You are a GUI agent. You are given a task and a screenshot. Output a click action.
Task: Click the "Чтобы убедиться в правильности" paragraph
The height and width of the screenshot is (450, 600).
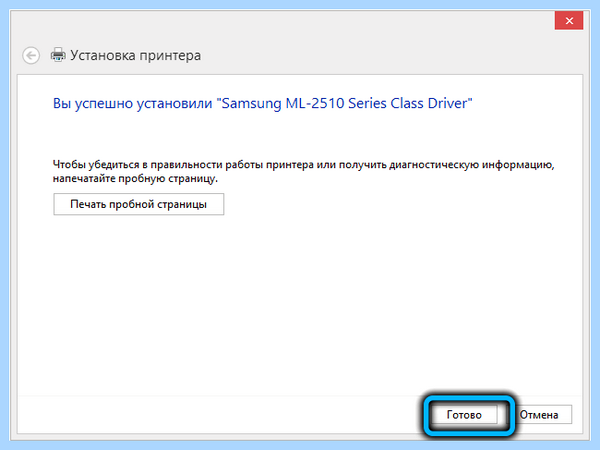tap(303, 171)
